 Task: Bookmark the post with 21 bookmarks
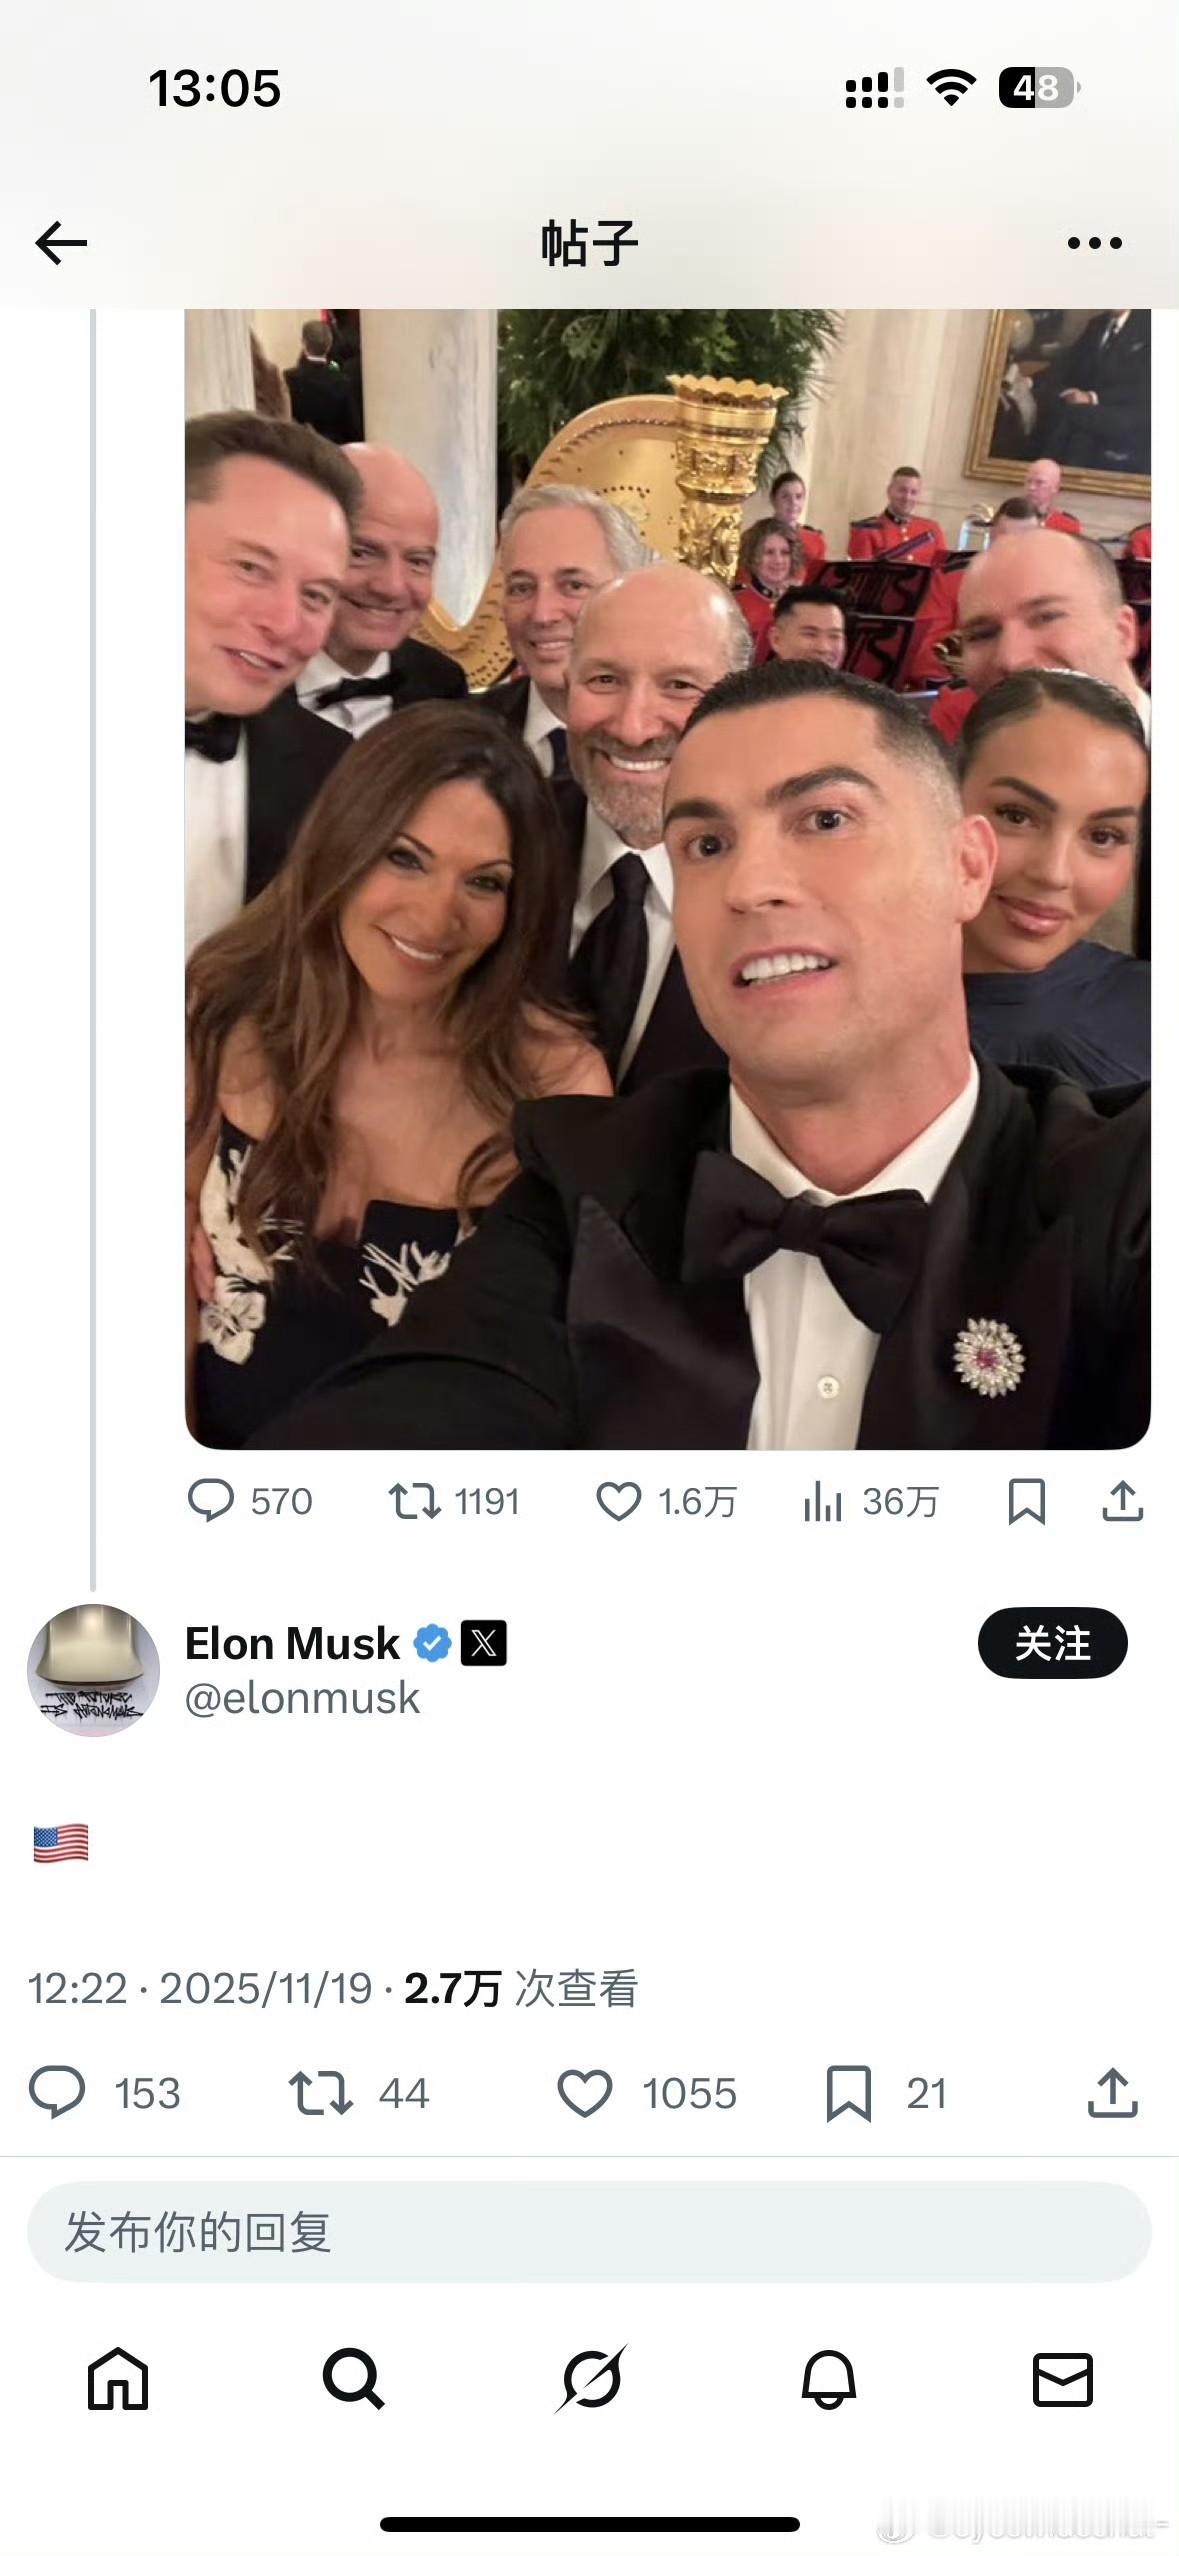[849, 2093]
